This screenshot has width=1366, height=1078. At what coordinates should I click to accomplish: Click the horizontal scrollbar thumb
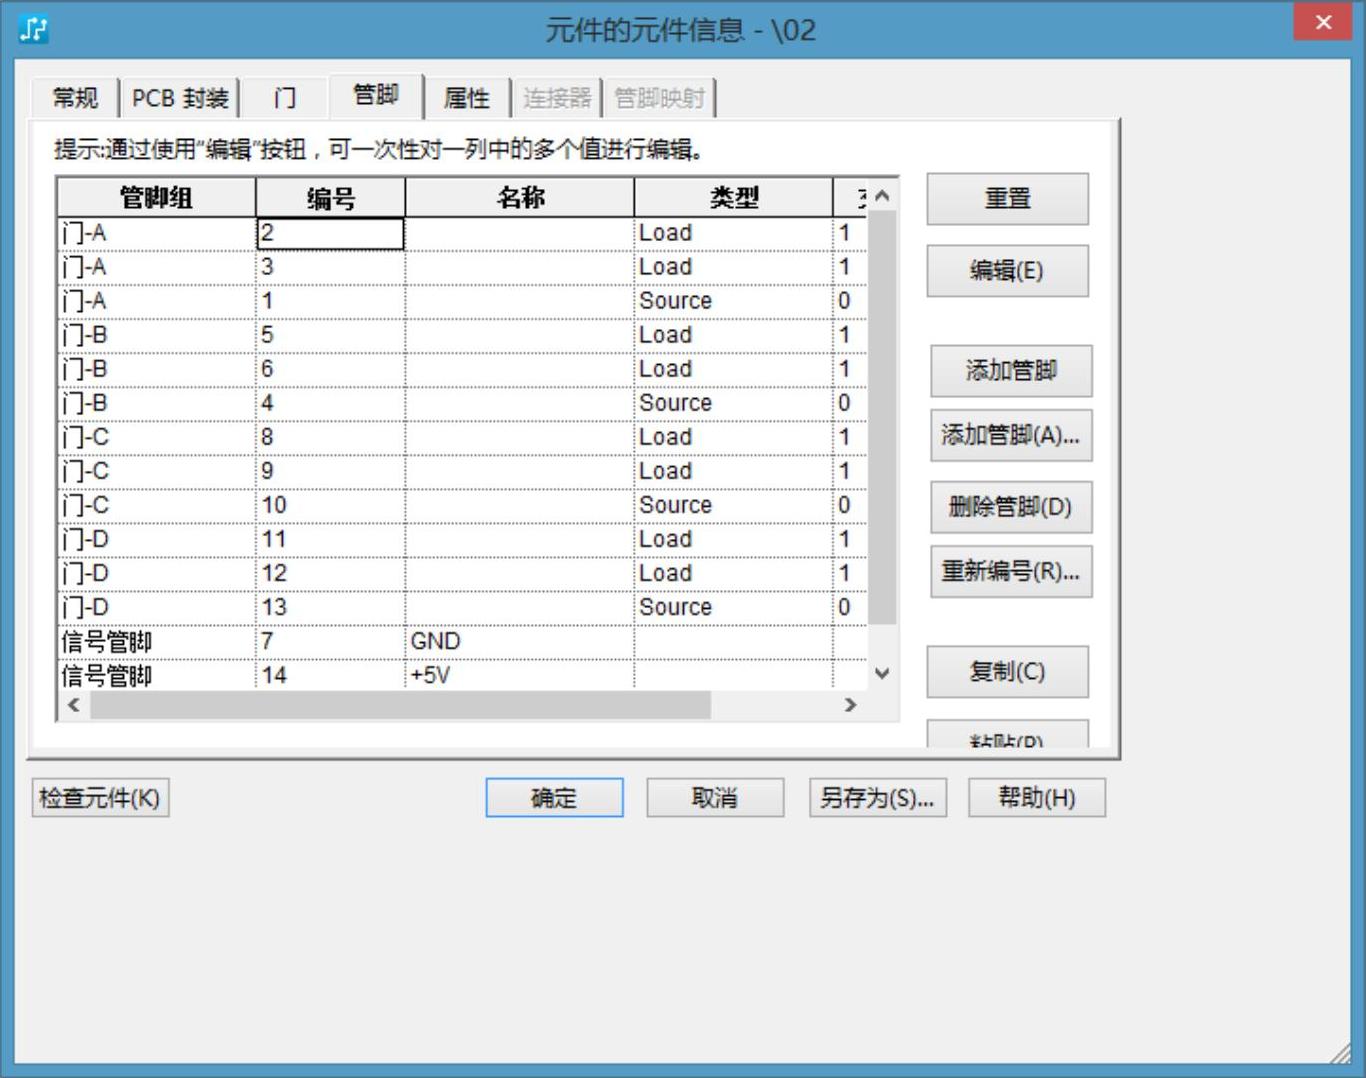click(400, 705)
